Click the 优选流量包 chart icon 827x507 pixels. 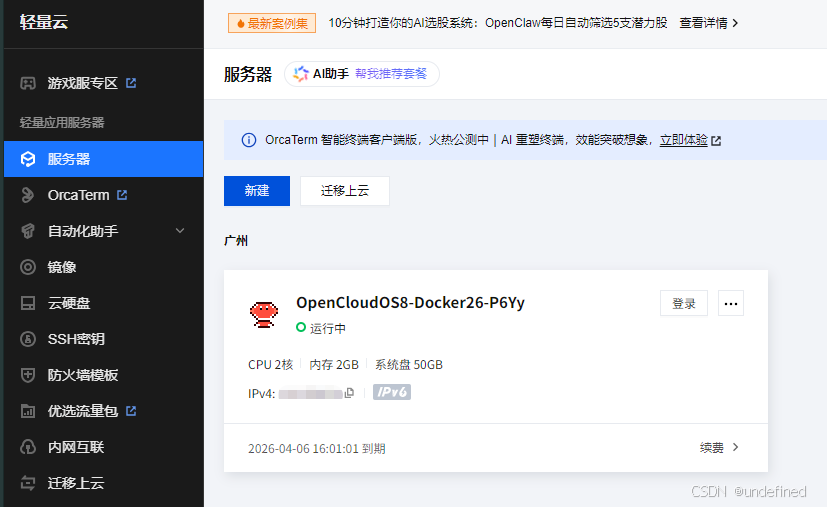(28, 411)
